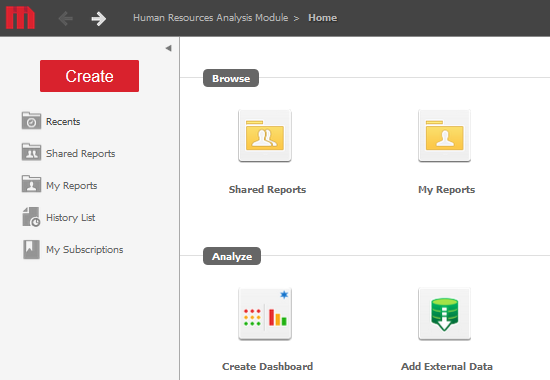Select the Browse section header

click(231, 78)
